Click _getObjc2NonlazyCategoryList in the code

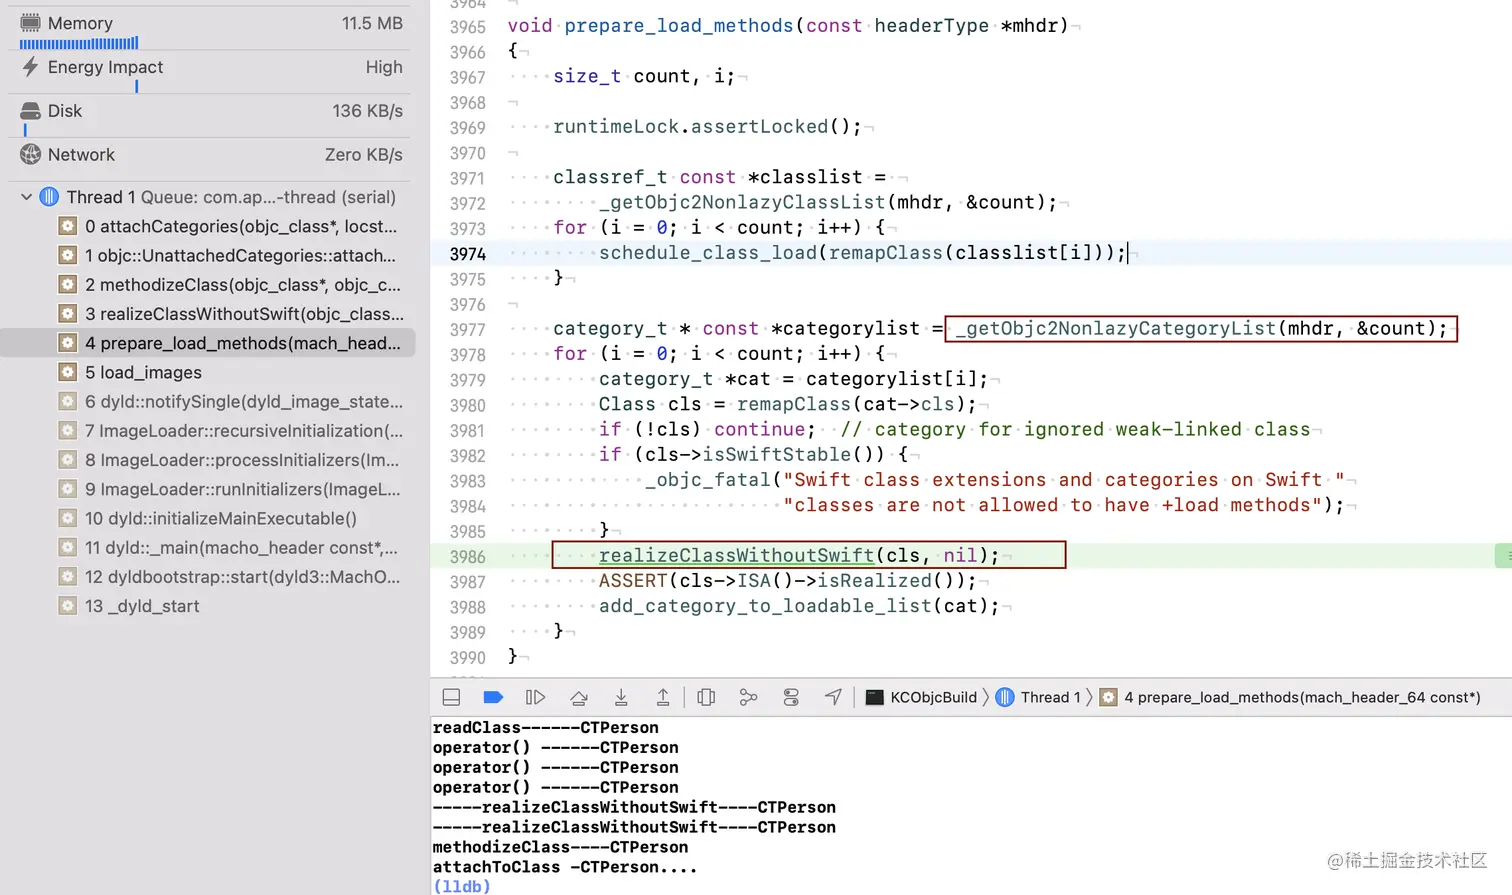coord(1115,328)
